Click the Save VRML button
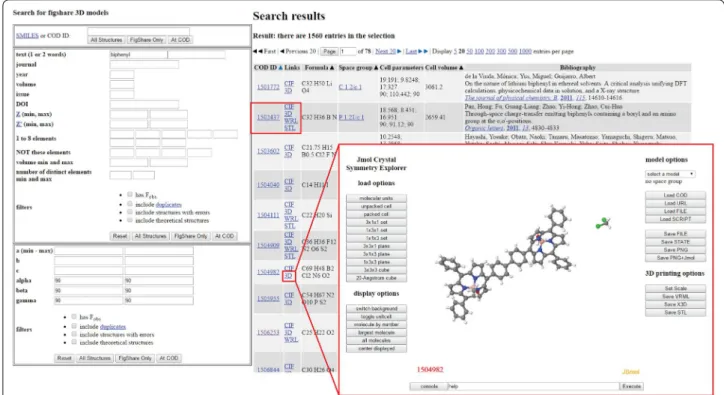The height and width of the screenshot is (395, 724). tap(675, 297)
